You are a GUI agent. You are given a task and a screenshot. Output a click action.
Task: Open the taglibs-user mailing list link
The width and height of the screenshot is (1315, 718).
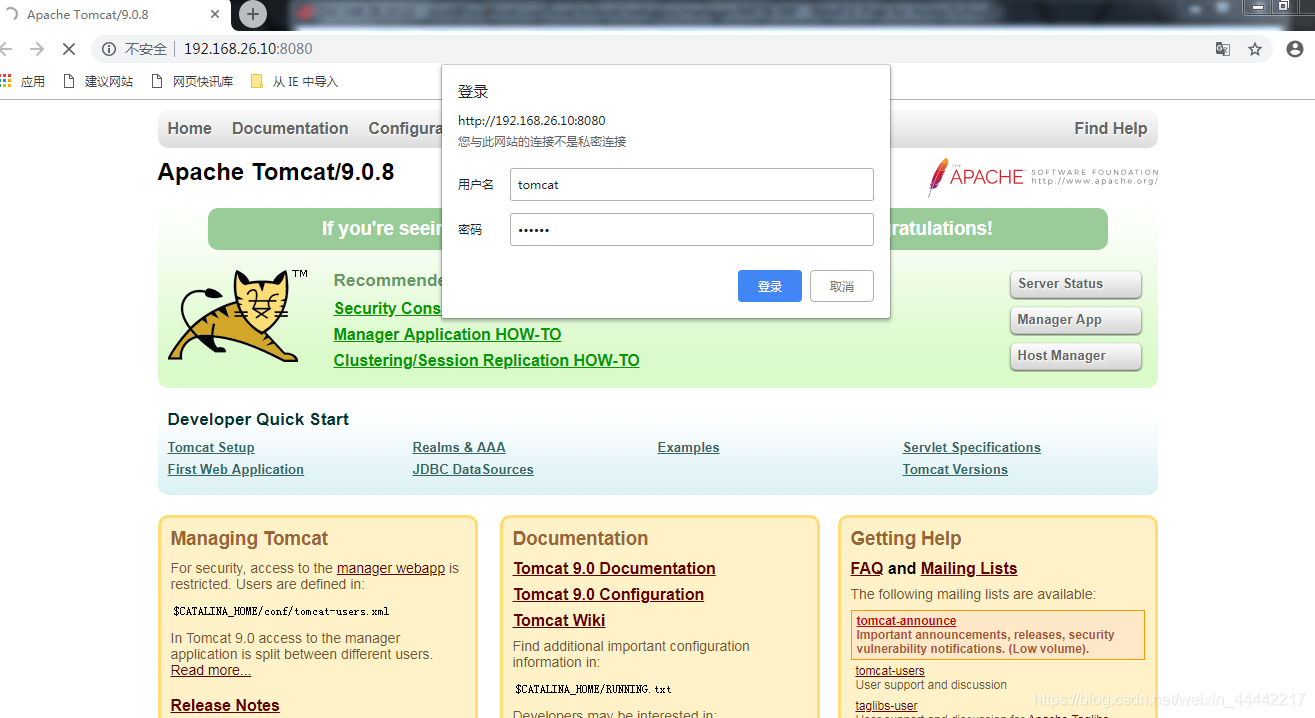(887, 706)
